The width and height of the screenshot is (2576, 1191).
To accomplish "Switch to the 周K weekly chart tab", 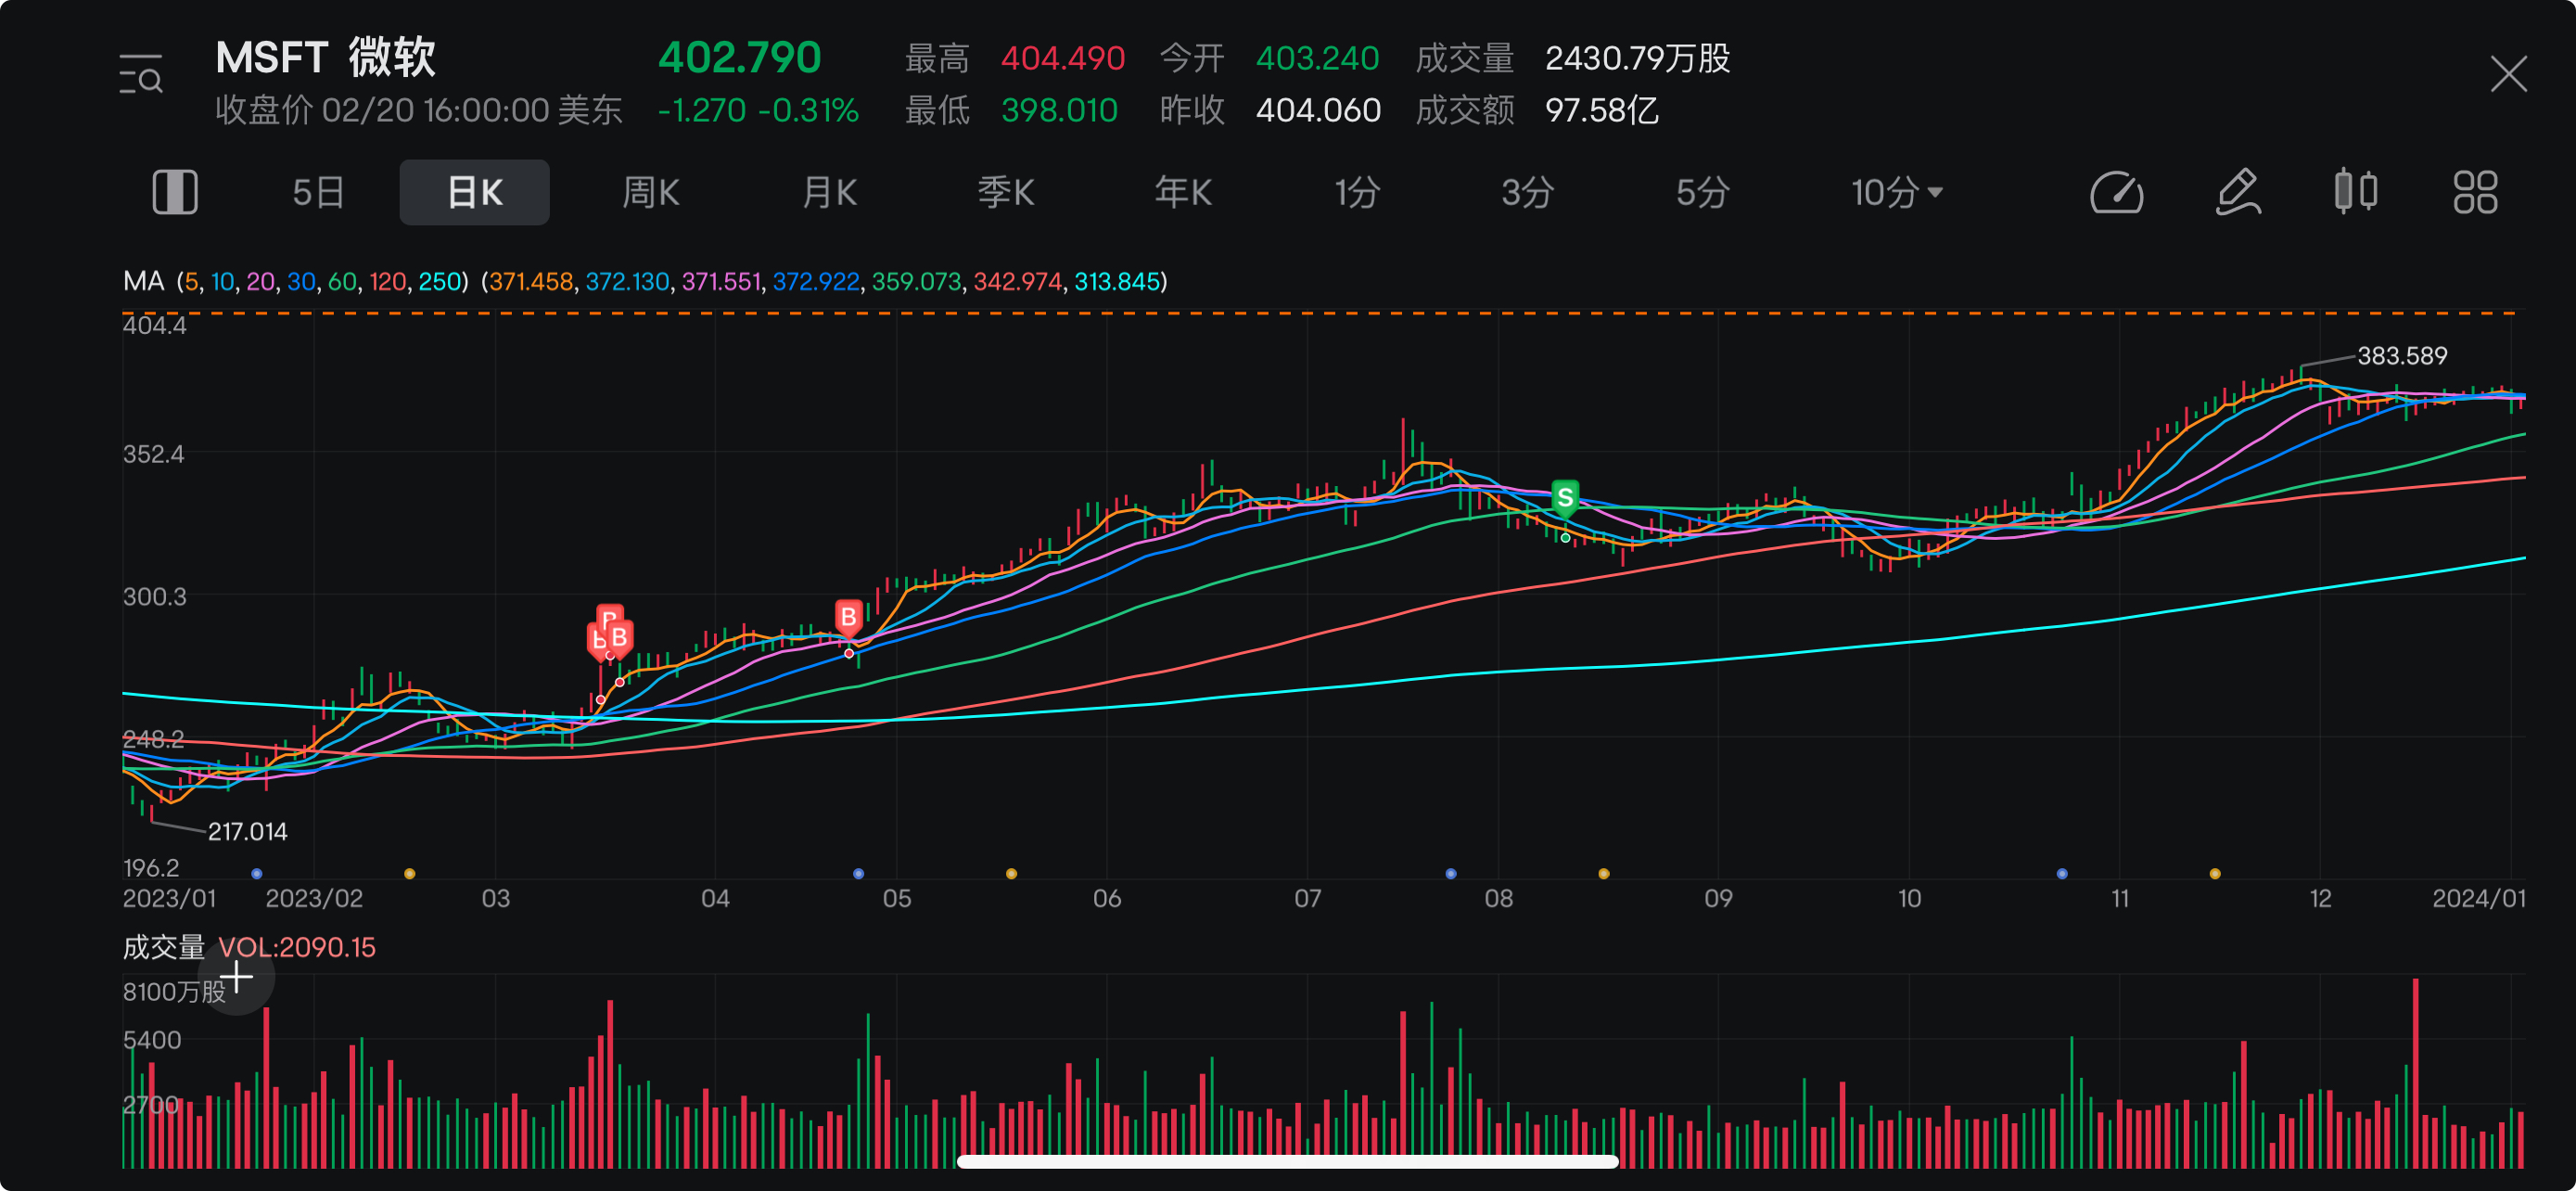I will [x=650, y=192].
